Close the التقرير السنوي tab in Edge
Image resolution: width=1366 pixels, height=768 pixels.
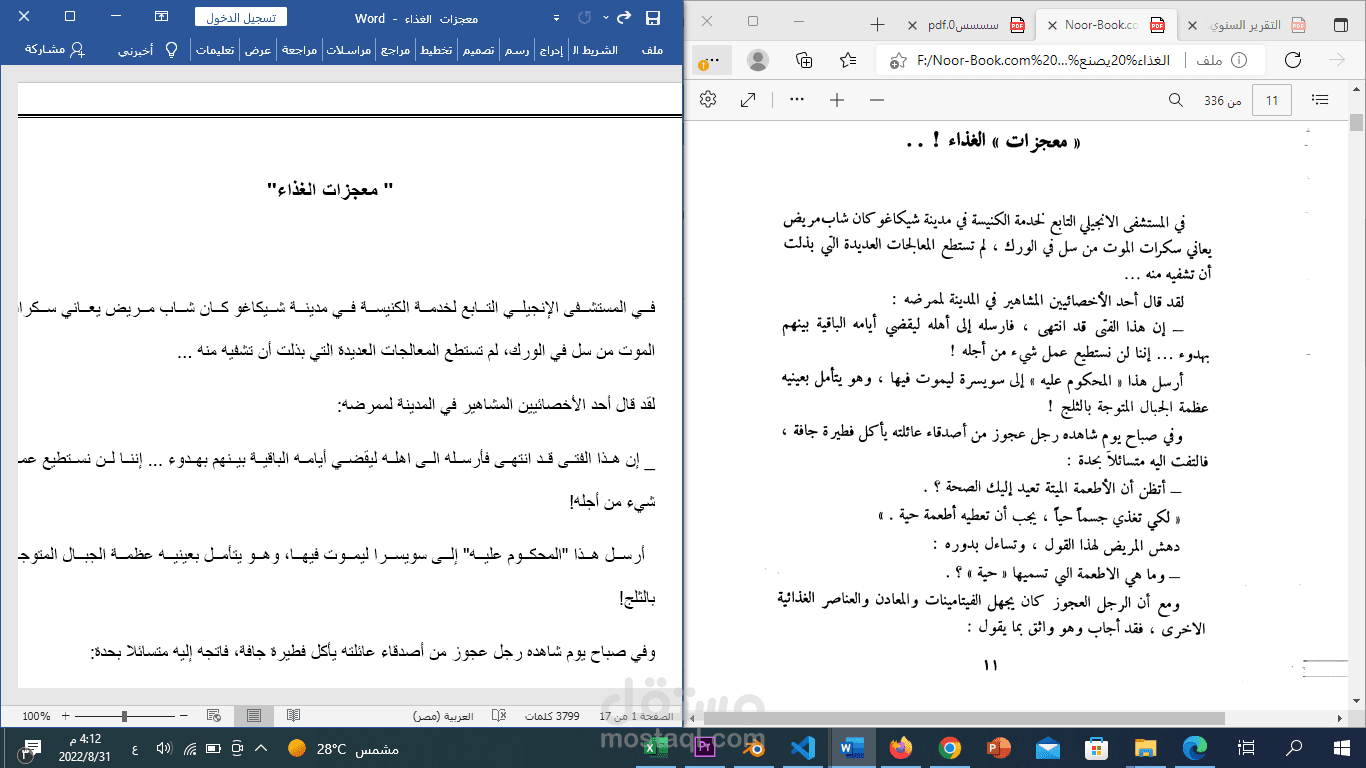click(1194, 25)
